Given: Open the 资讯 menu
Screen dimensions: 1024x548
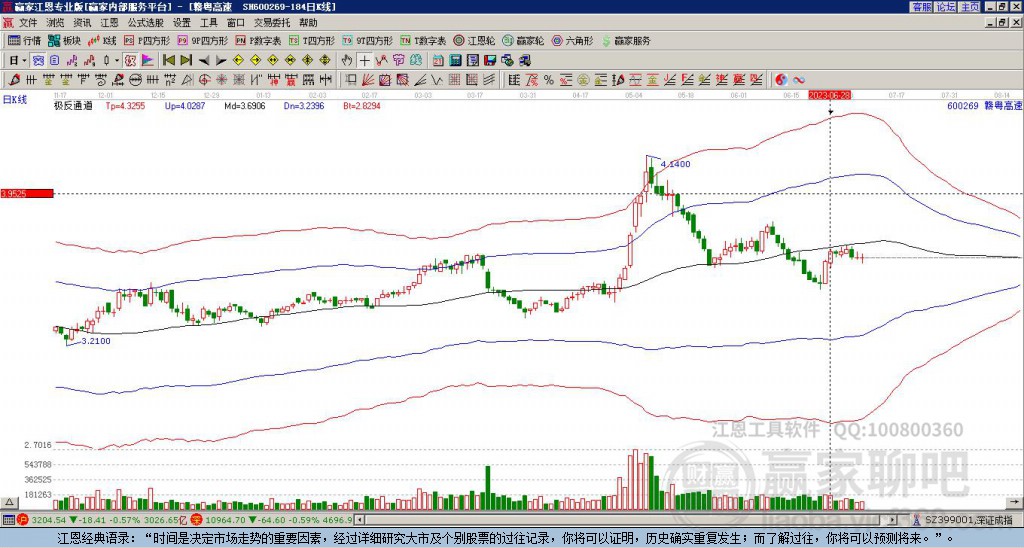Looking at the screenshot, I should [82, 23].
